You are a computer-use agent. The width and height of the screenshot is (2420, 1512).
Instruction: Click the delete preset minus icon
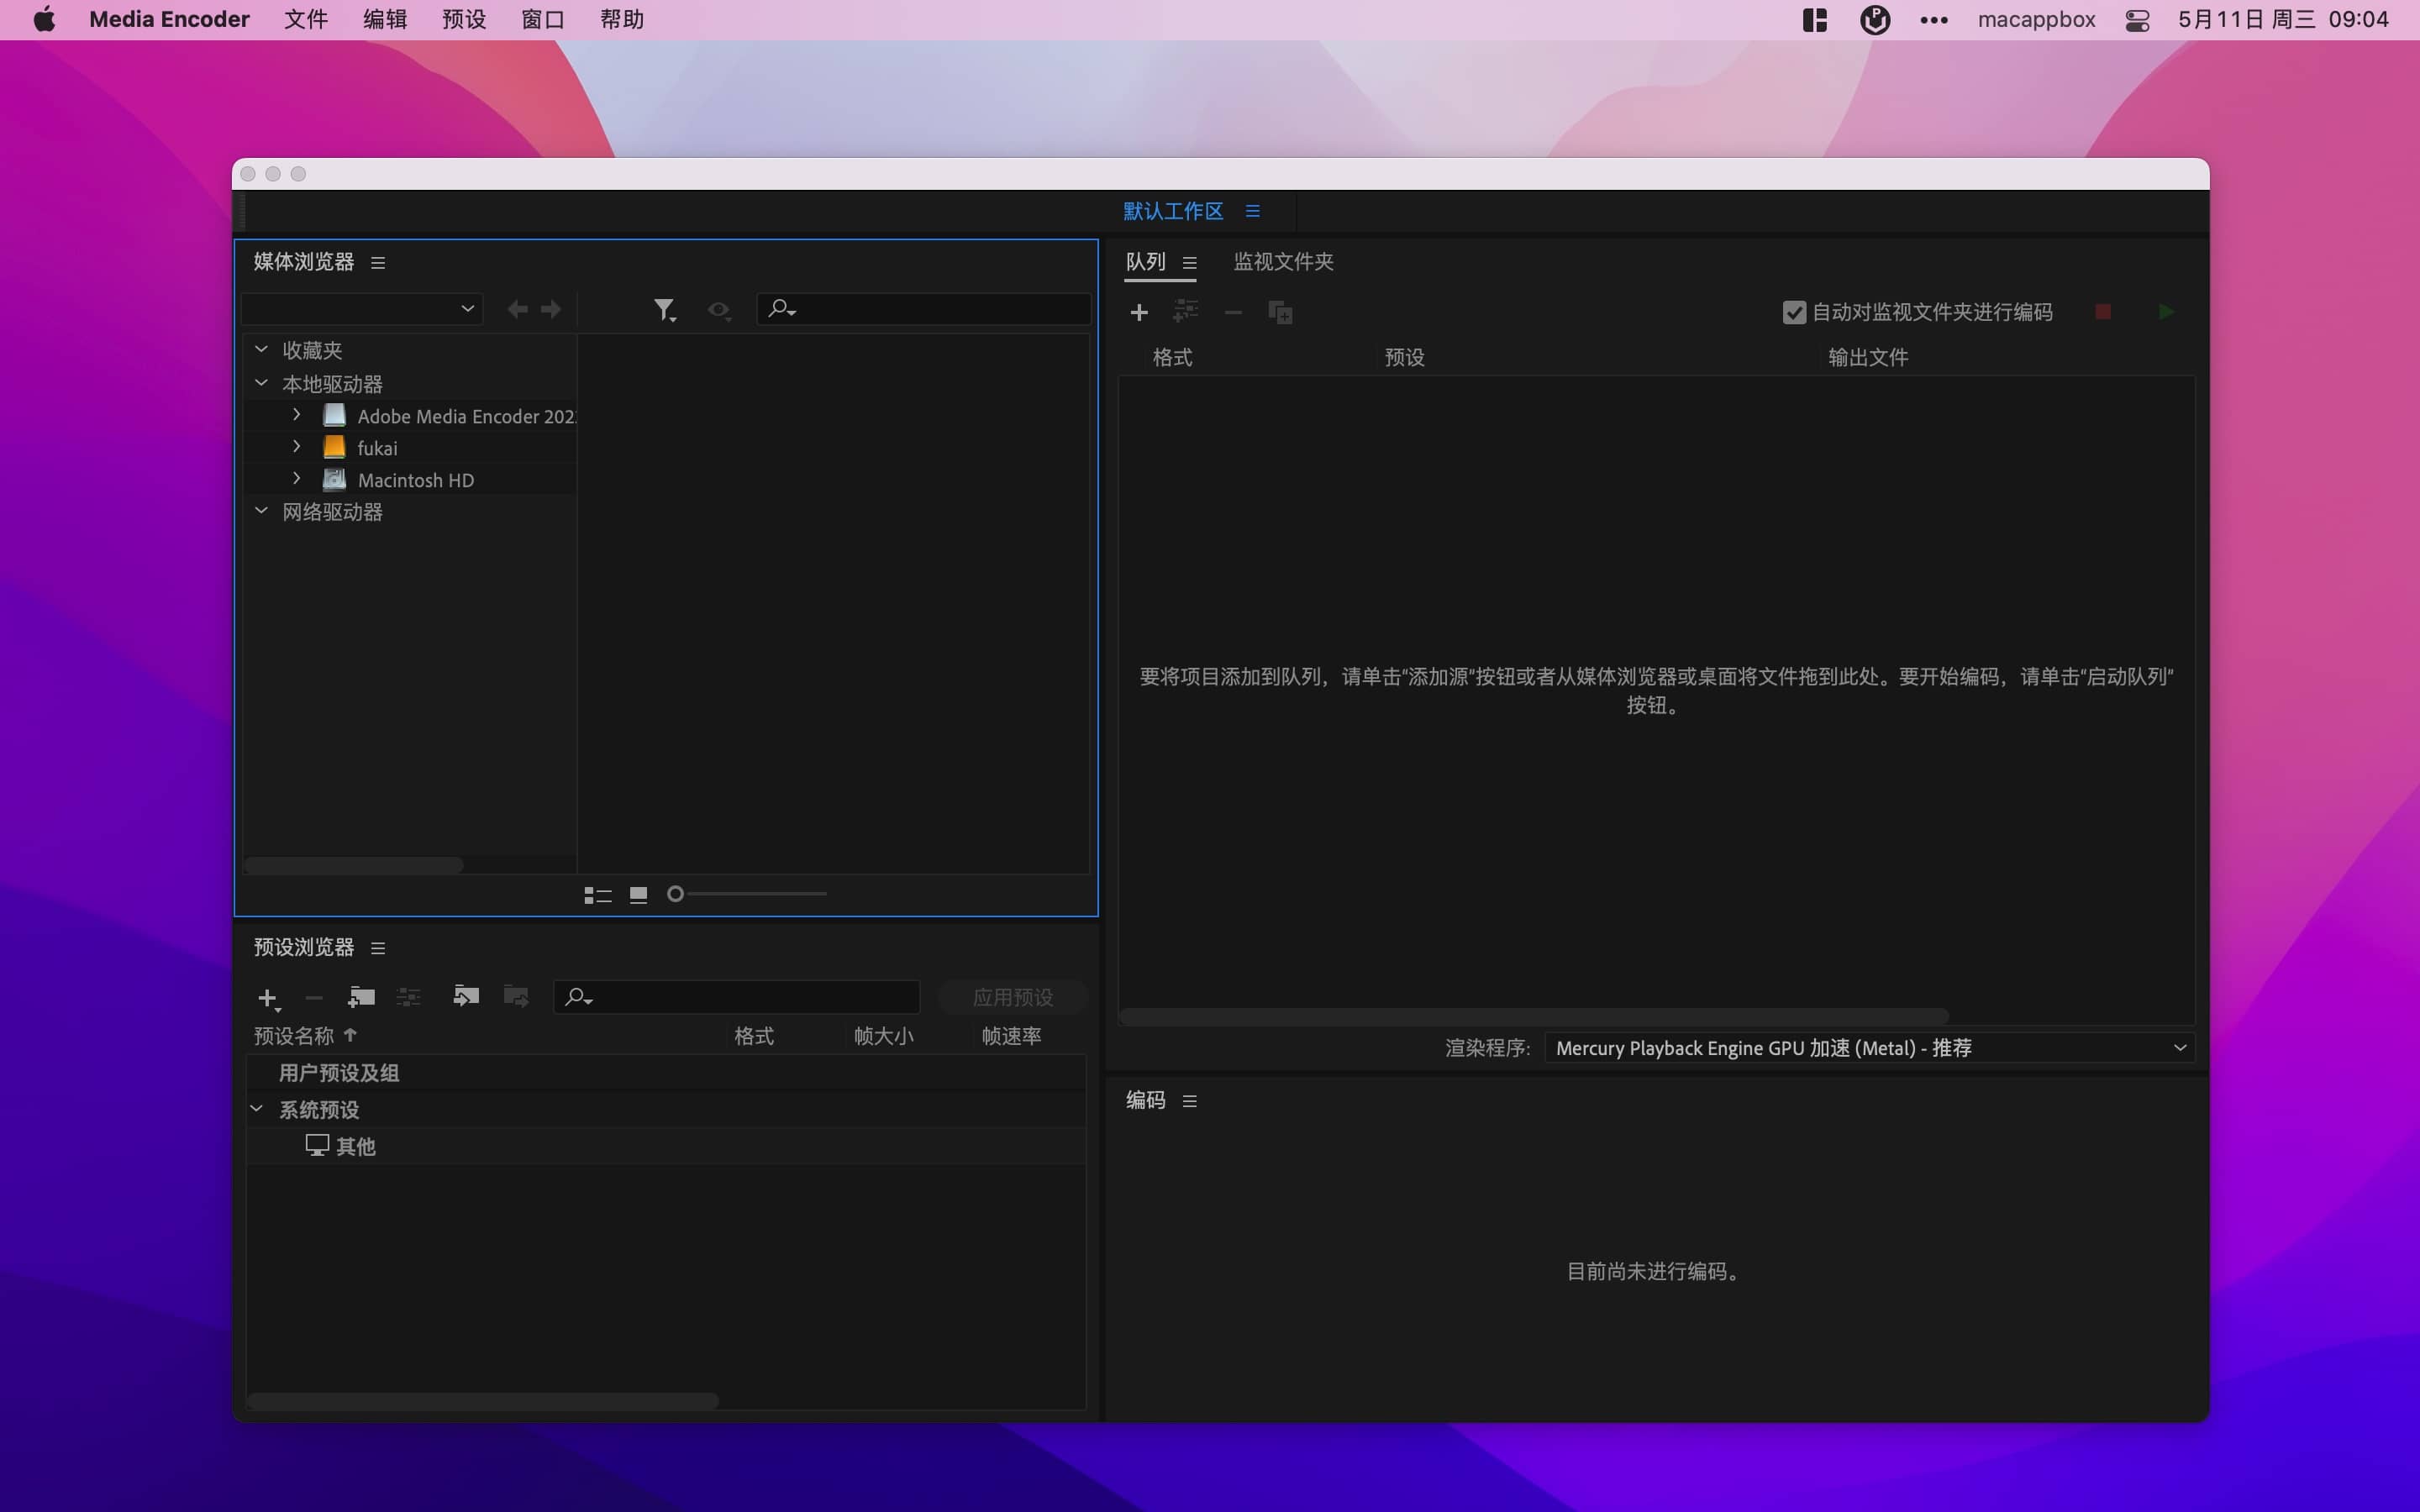(x=314, y=998)
